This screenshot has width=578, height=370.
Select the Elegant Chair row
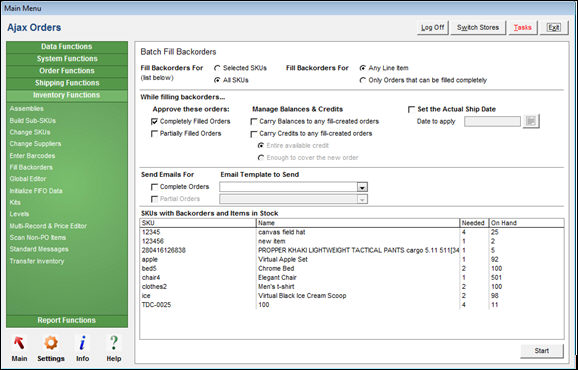tap(352, 278)
